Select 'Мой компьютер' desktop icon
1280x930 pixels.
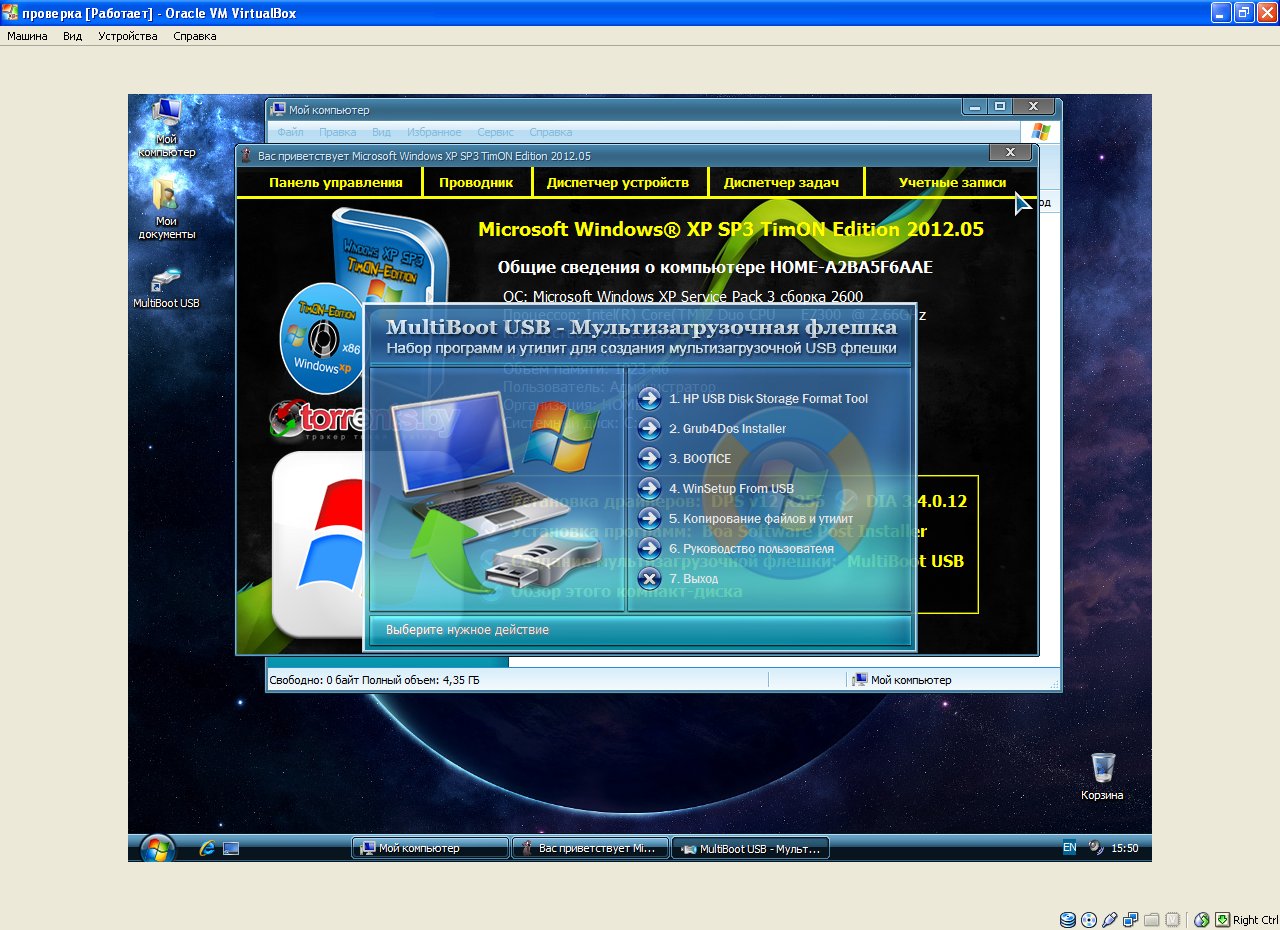(167, 128)
